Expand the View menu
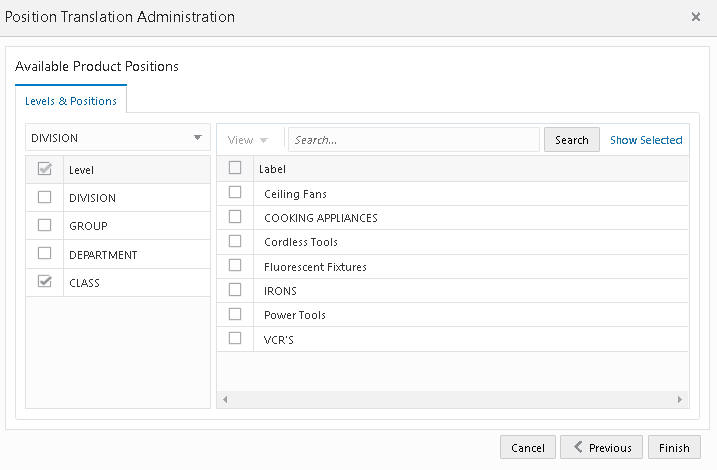The height and width of the screenshot is (470, 717). point(248,140)
